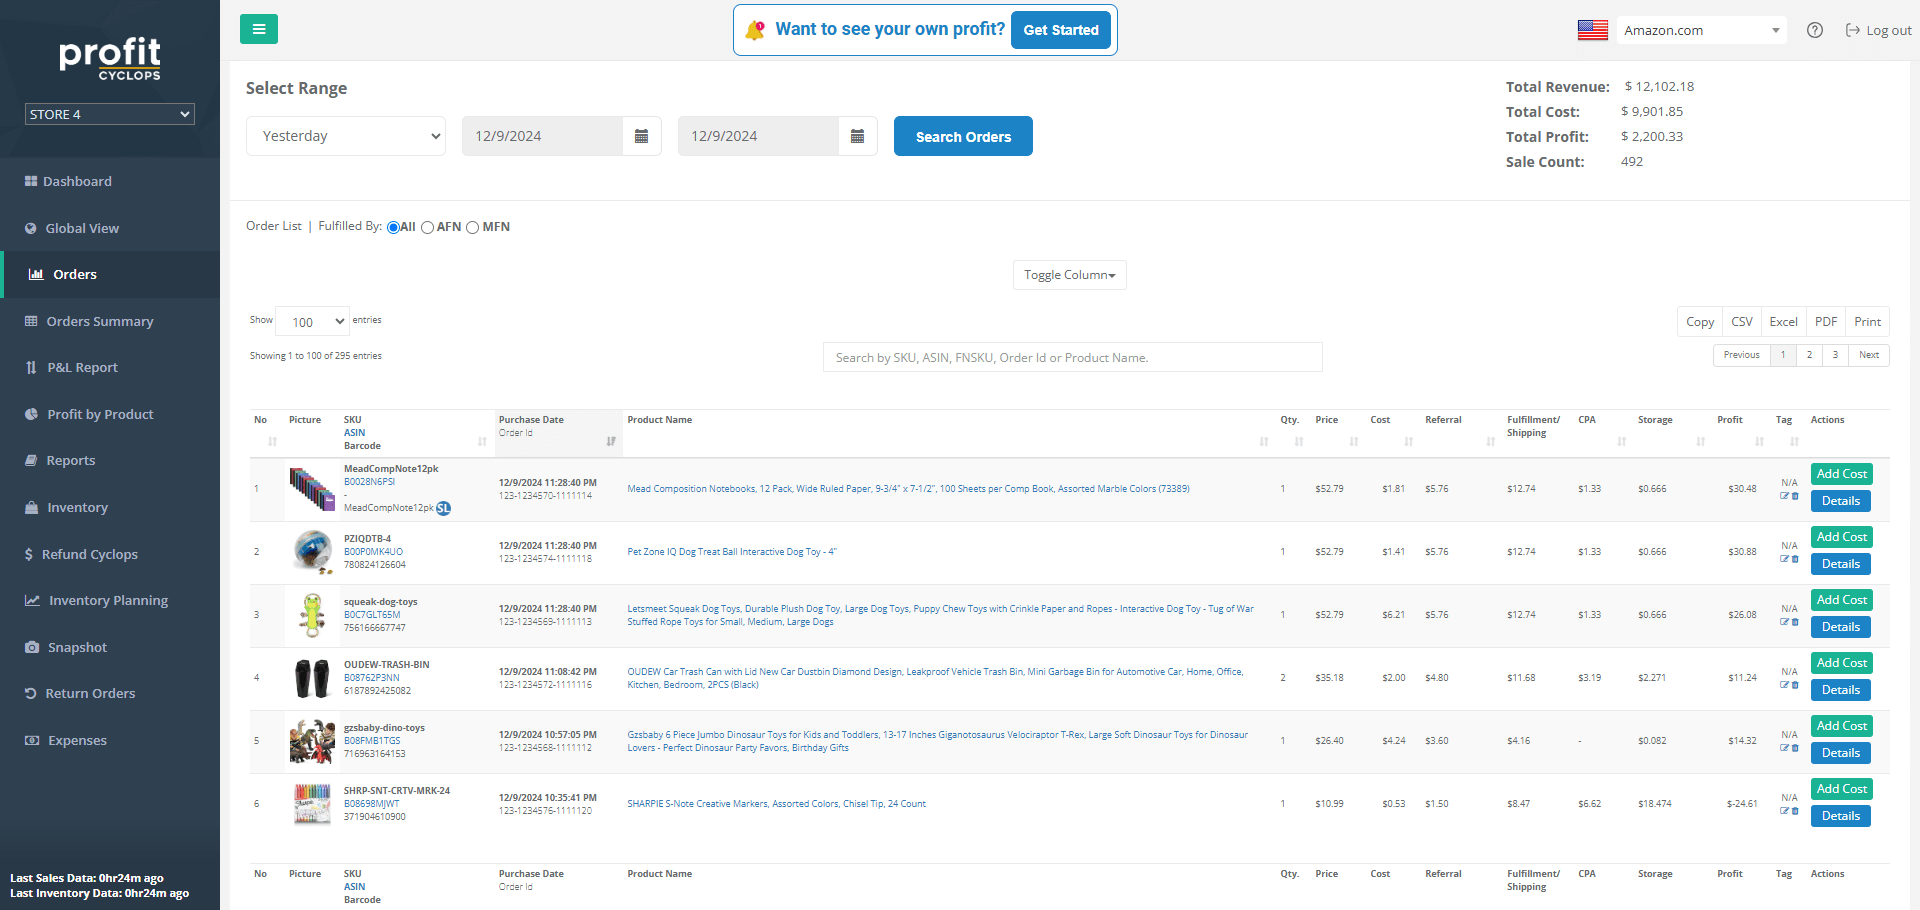Delete tag trash icon for MeadCompNote12pk row
The height and width of the screenshot is (910, 1920).
coord(1795,496)
